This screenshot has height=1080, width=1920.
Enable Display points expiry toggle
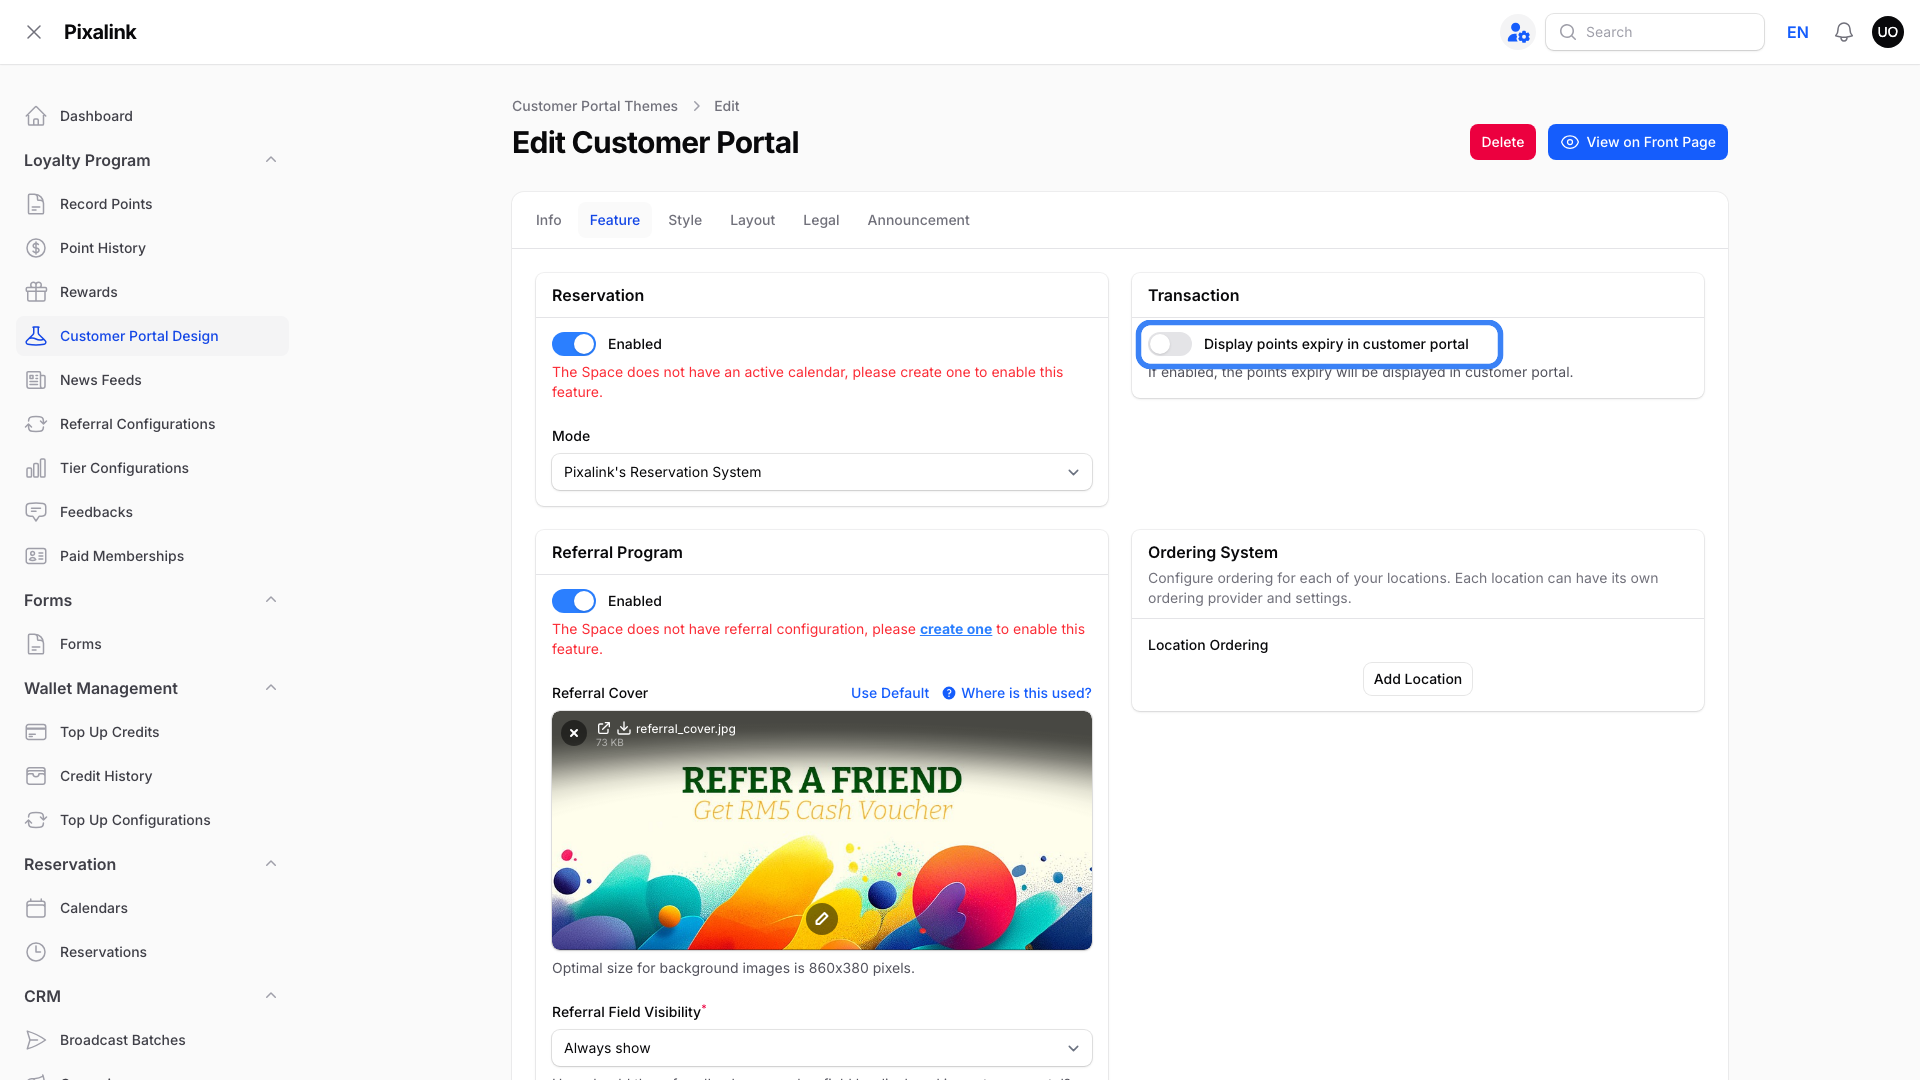1170,344
